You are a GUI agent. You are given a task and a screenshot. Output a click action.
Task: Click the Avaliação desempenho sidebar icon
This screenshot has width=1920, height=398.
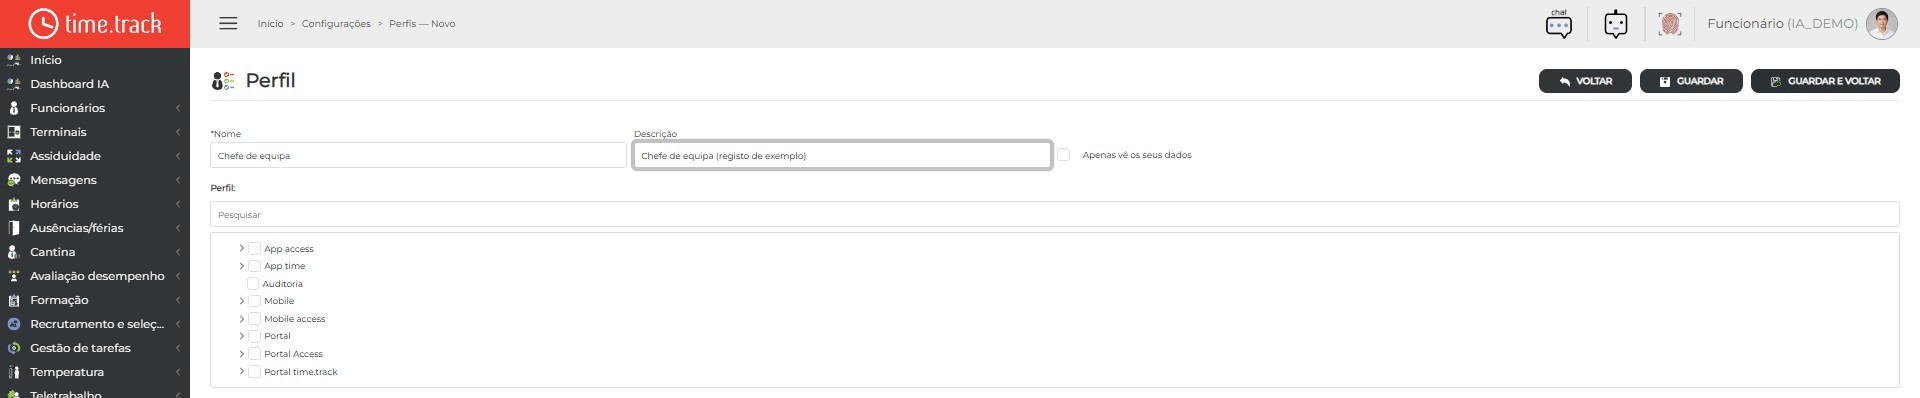[x=14, y=276]
